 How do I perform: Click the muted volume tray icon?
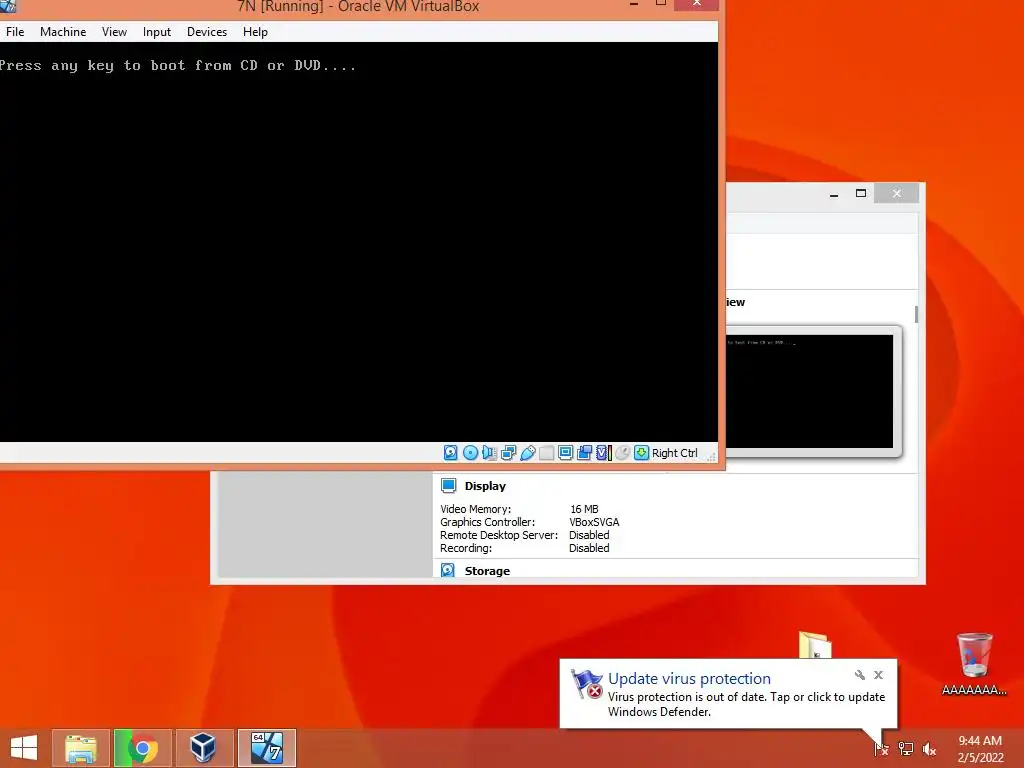(x=929, y=748)
